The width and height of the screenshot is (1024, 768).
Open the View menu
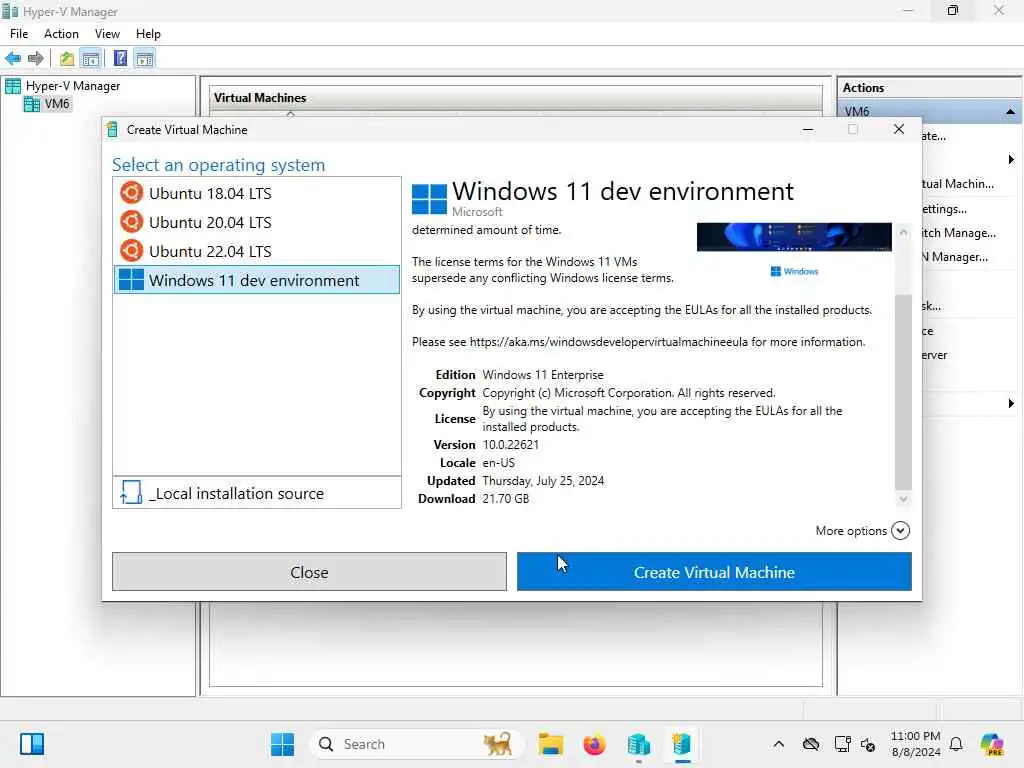click(107, 34)
